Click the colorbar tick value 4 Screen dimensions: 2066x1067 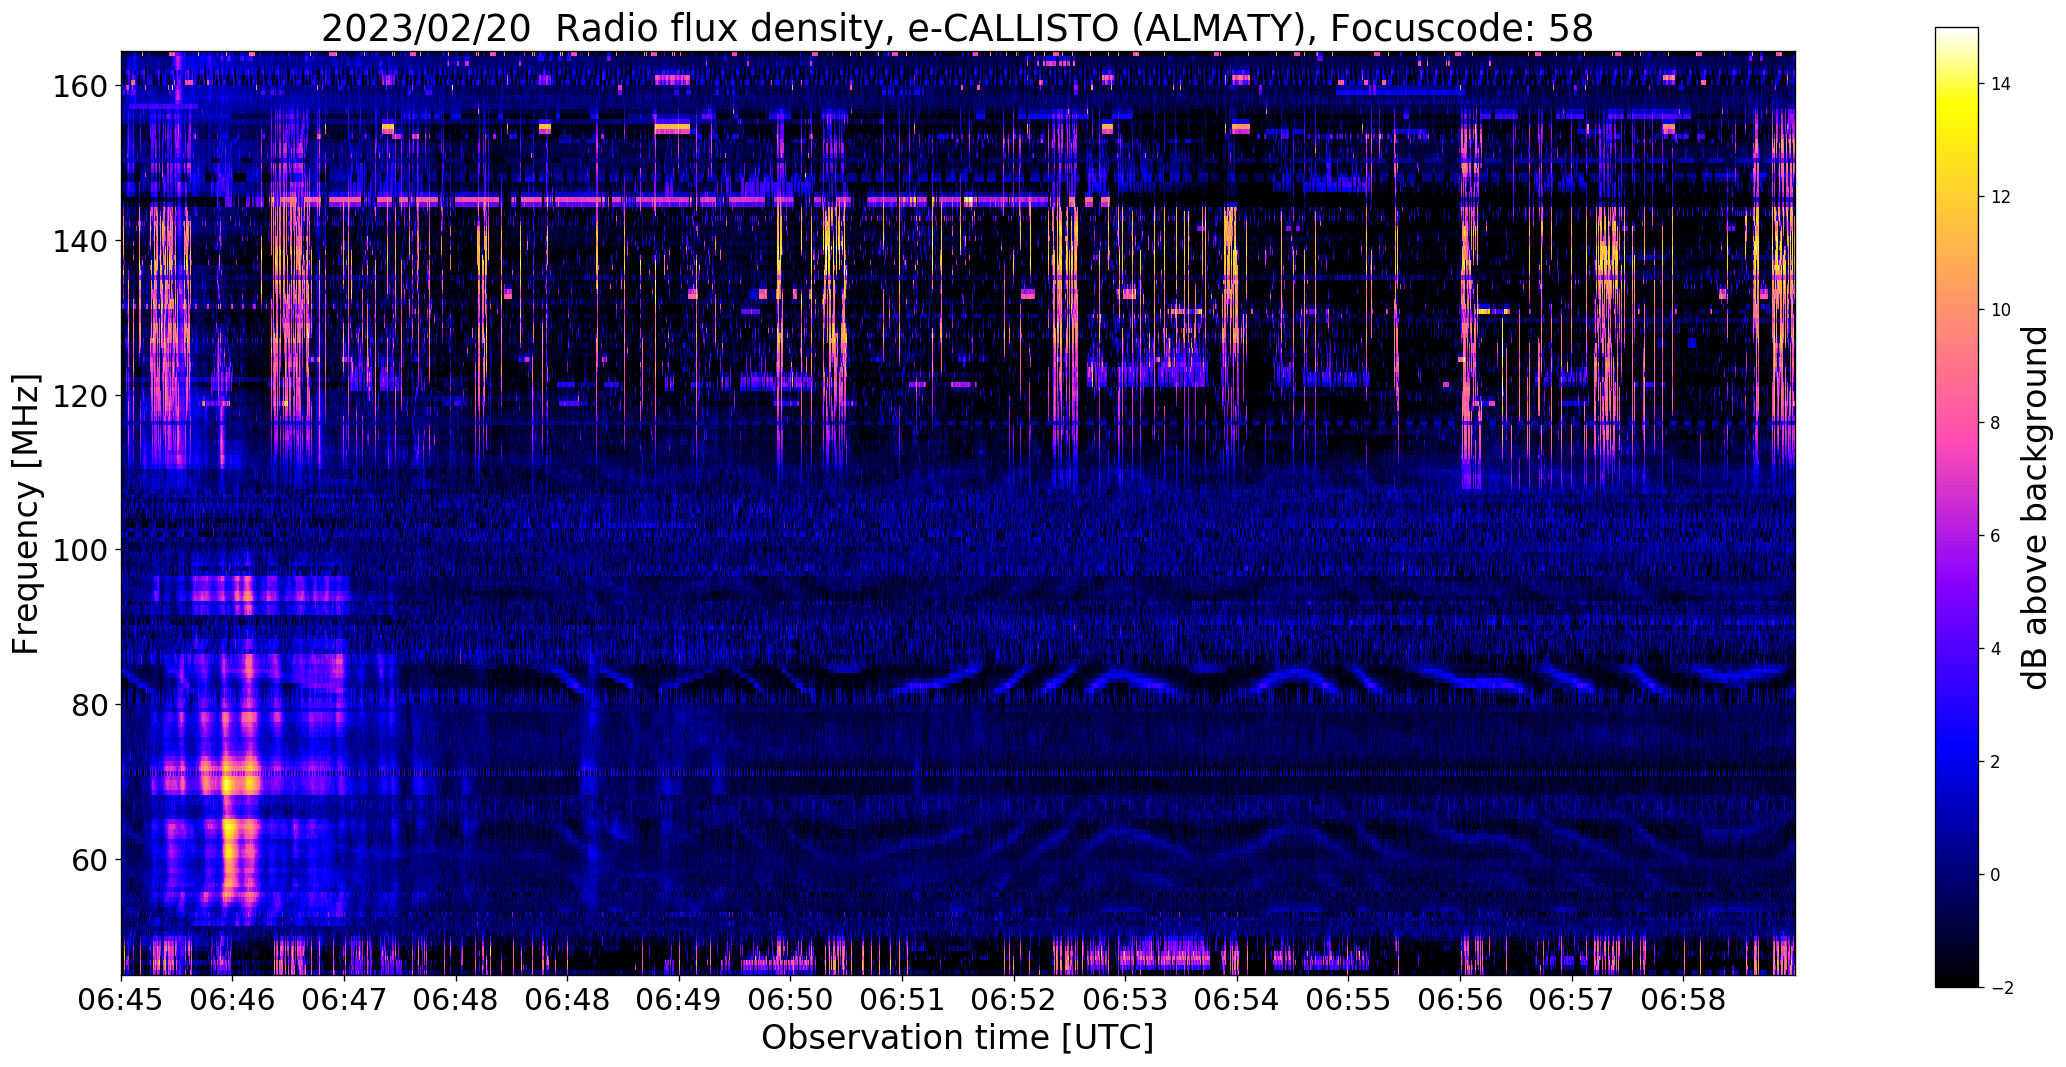1996,649
